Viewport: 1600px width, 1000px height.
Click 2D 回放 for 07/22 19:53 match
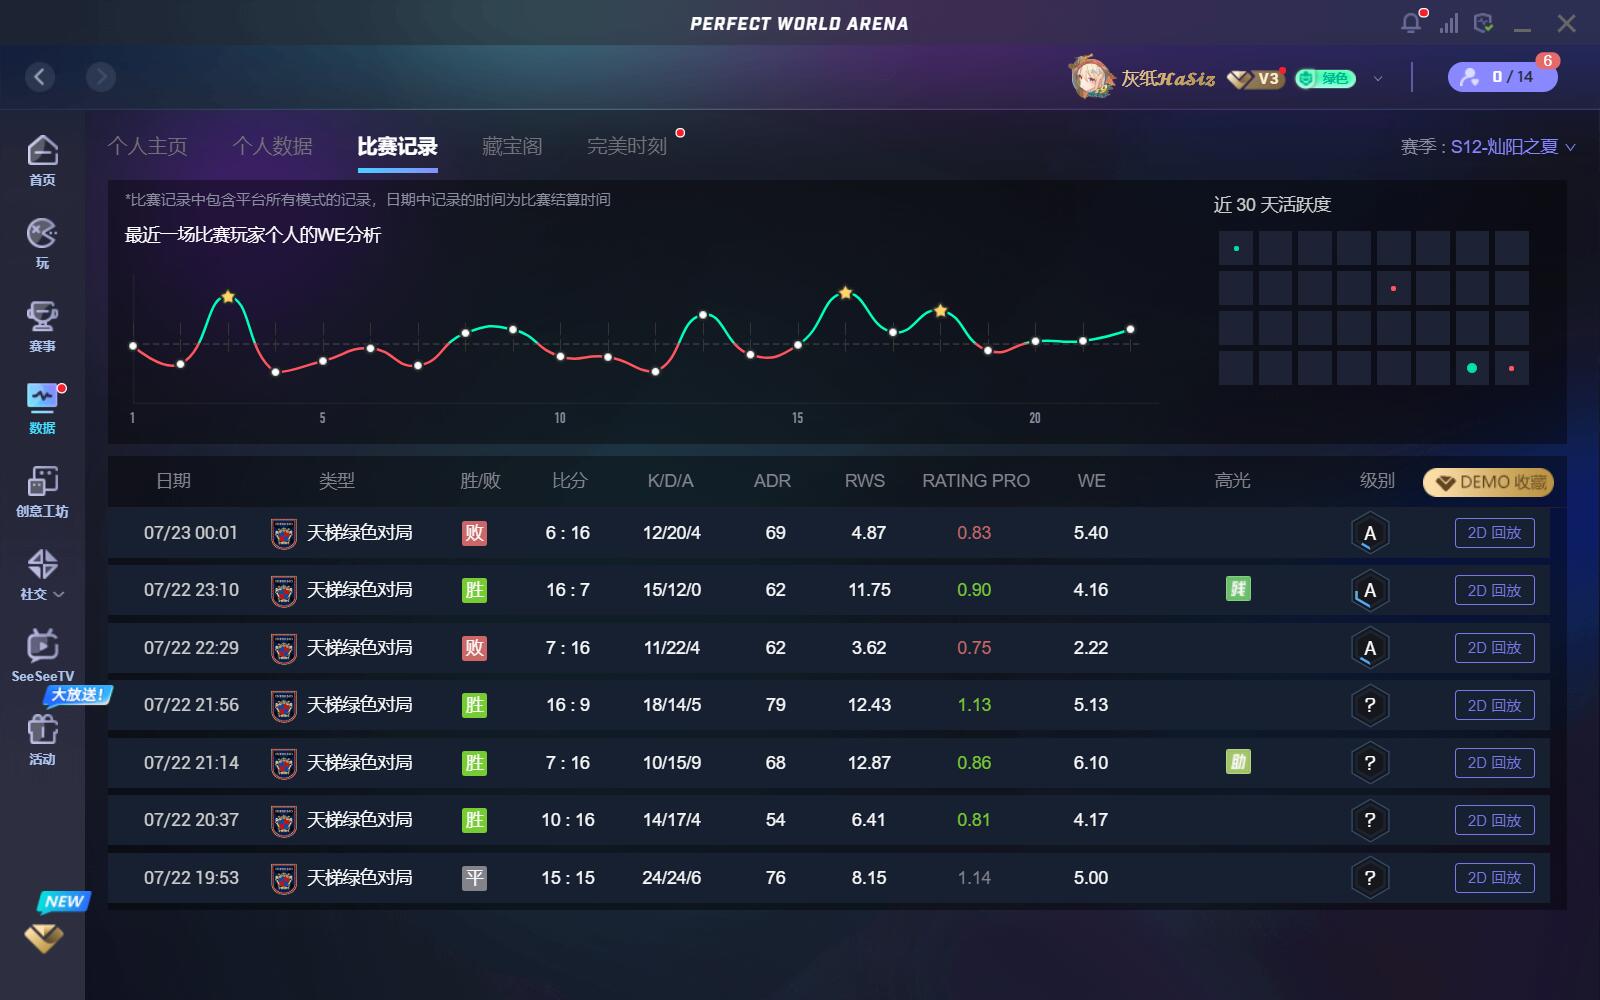(1494, 878)
